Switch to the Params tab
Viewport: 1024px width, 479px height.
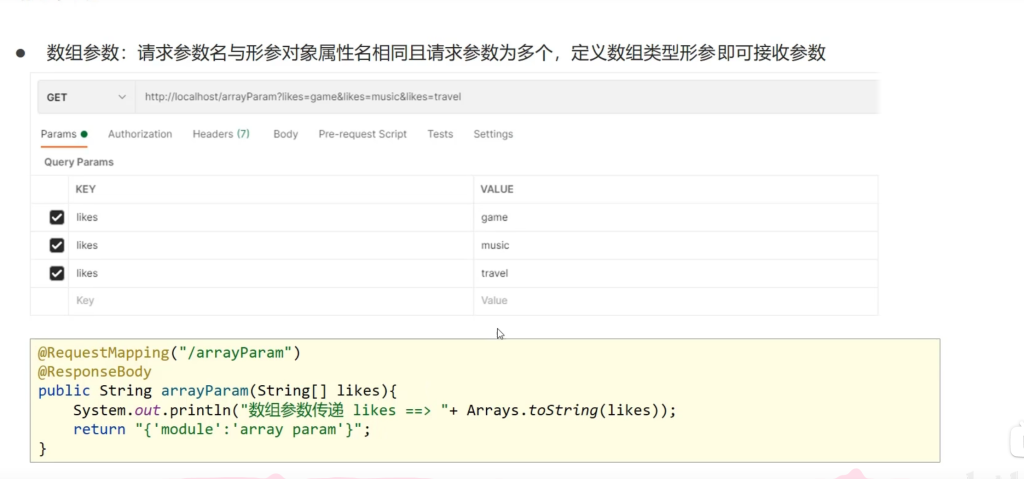pos(63,134)
